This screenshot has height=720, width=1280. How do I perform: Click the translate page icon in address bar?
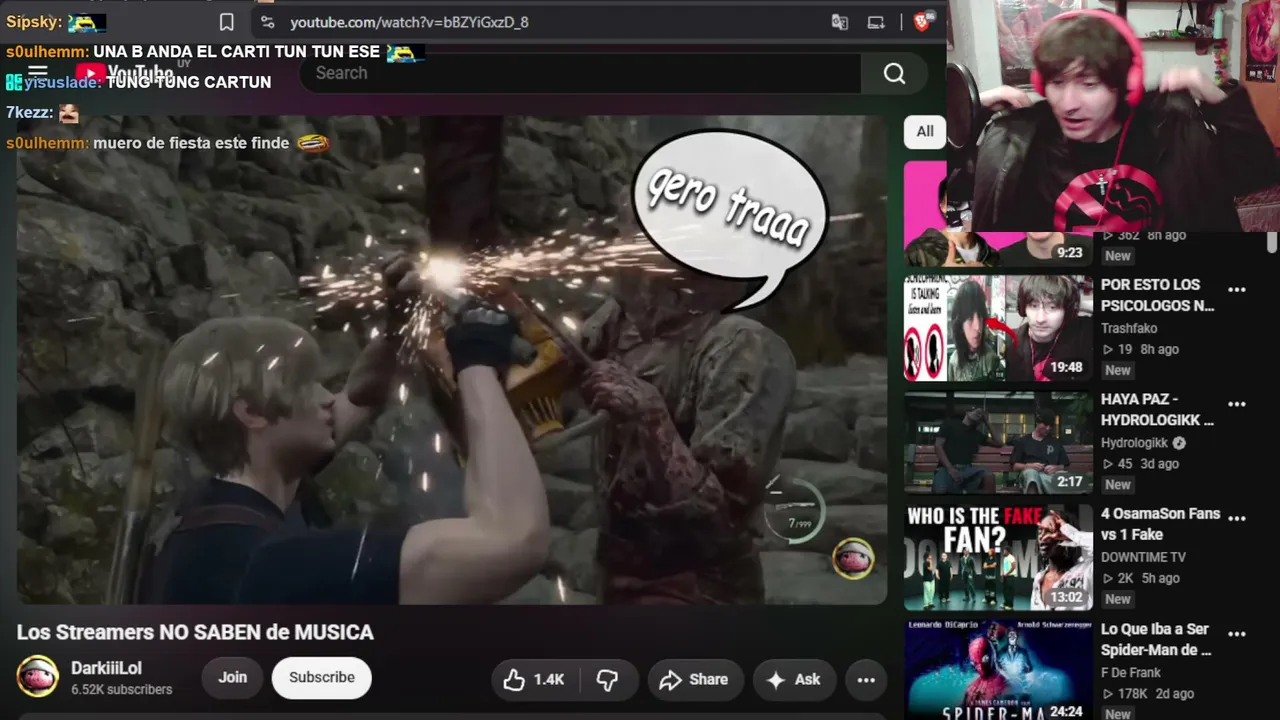pyautogui.click(x=840, y=22)
